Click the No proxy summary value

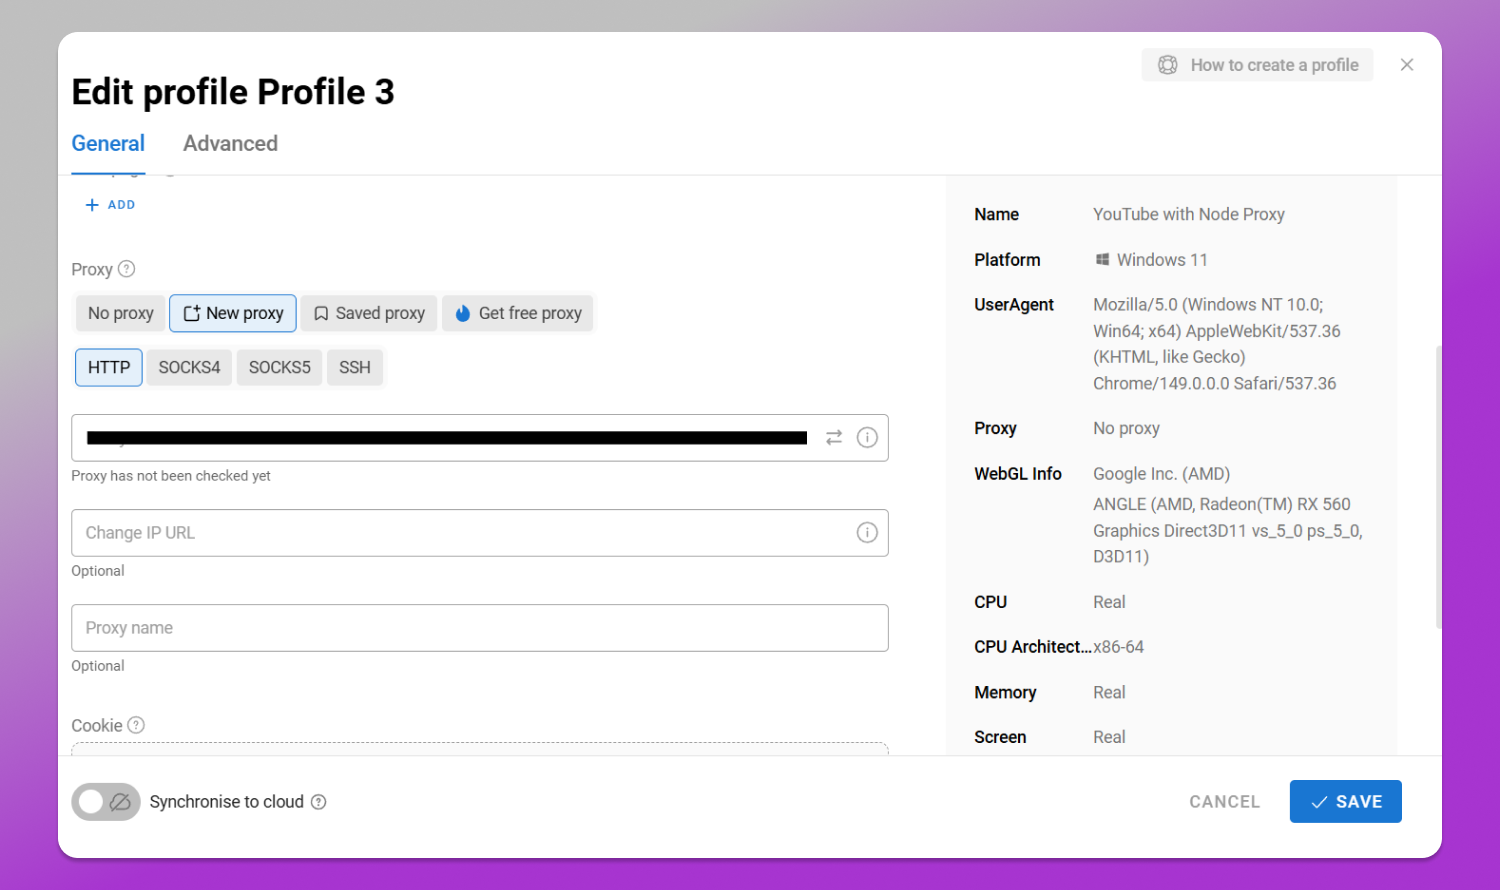pos(1126,428)
